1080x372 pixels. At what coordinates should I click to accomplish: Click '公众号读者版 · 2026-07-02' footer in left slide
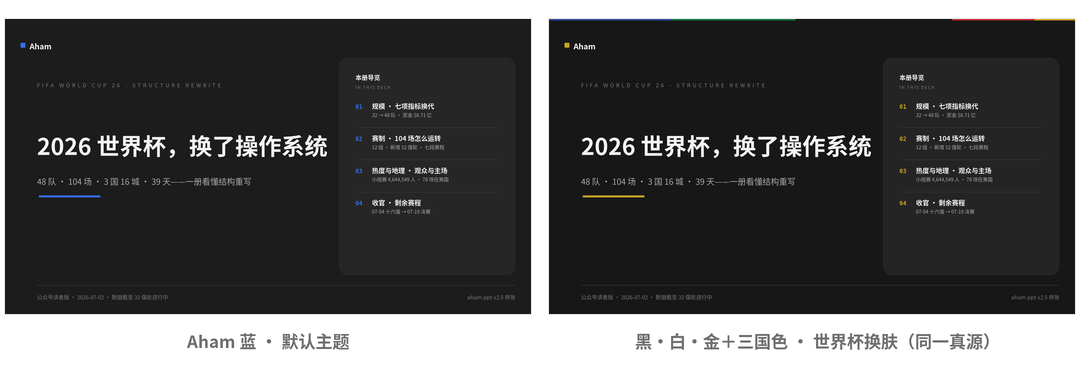tap(103, 298)
